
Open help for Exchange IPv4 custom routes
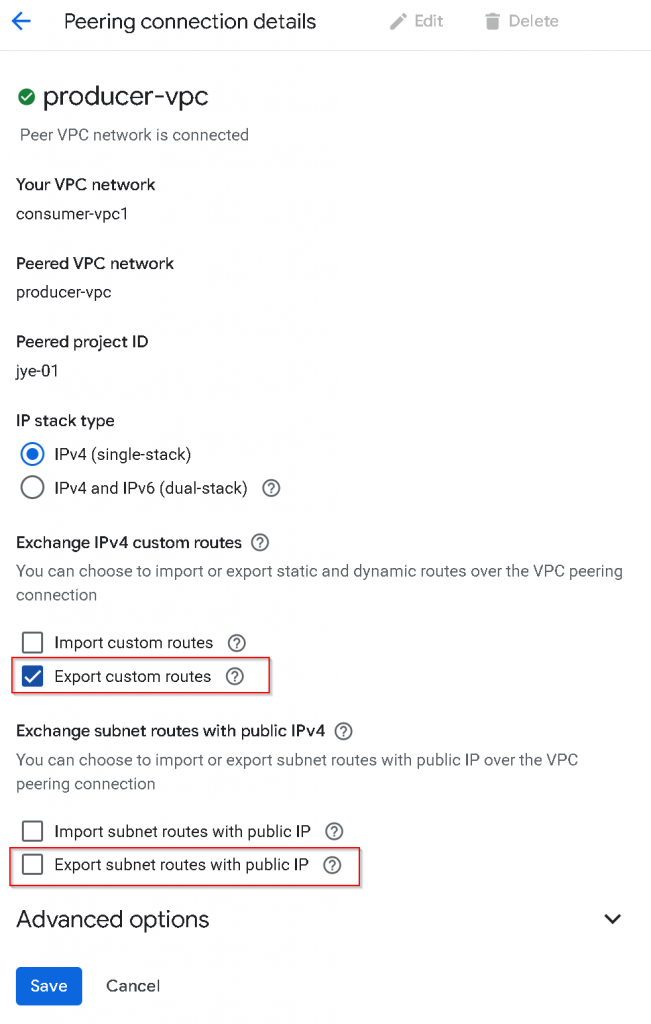point(260,543)
